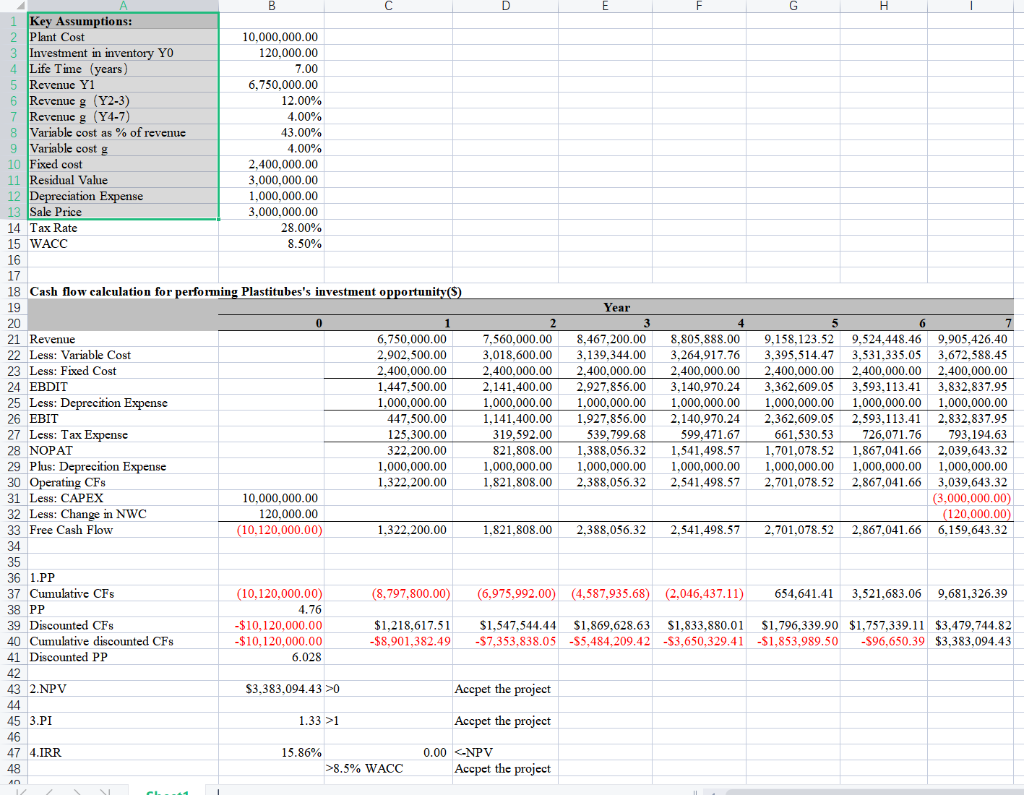Select Year 1 variable cost 2,902,500.00
1024x795 pixels.
click(388, 355)
